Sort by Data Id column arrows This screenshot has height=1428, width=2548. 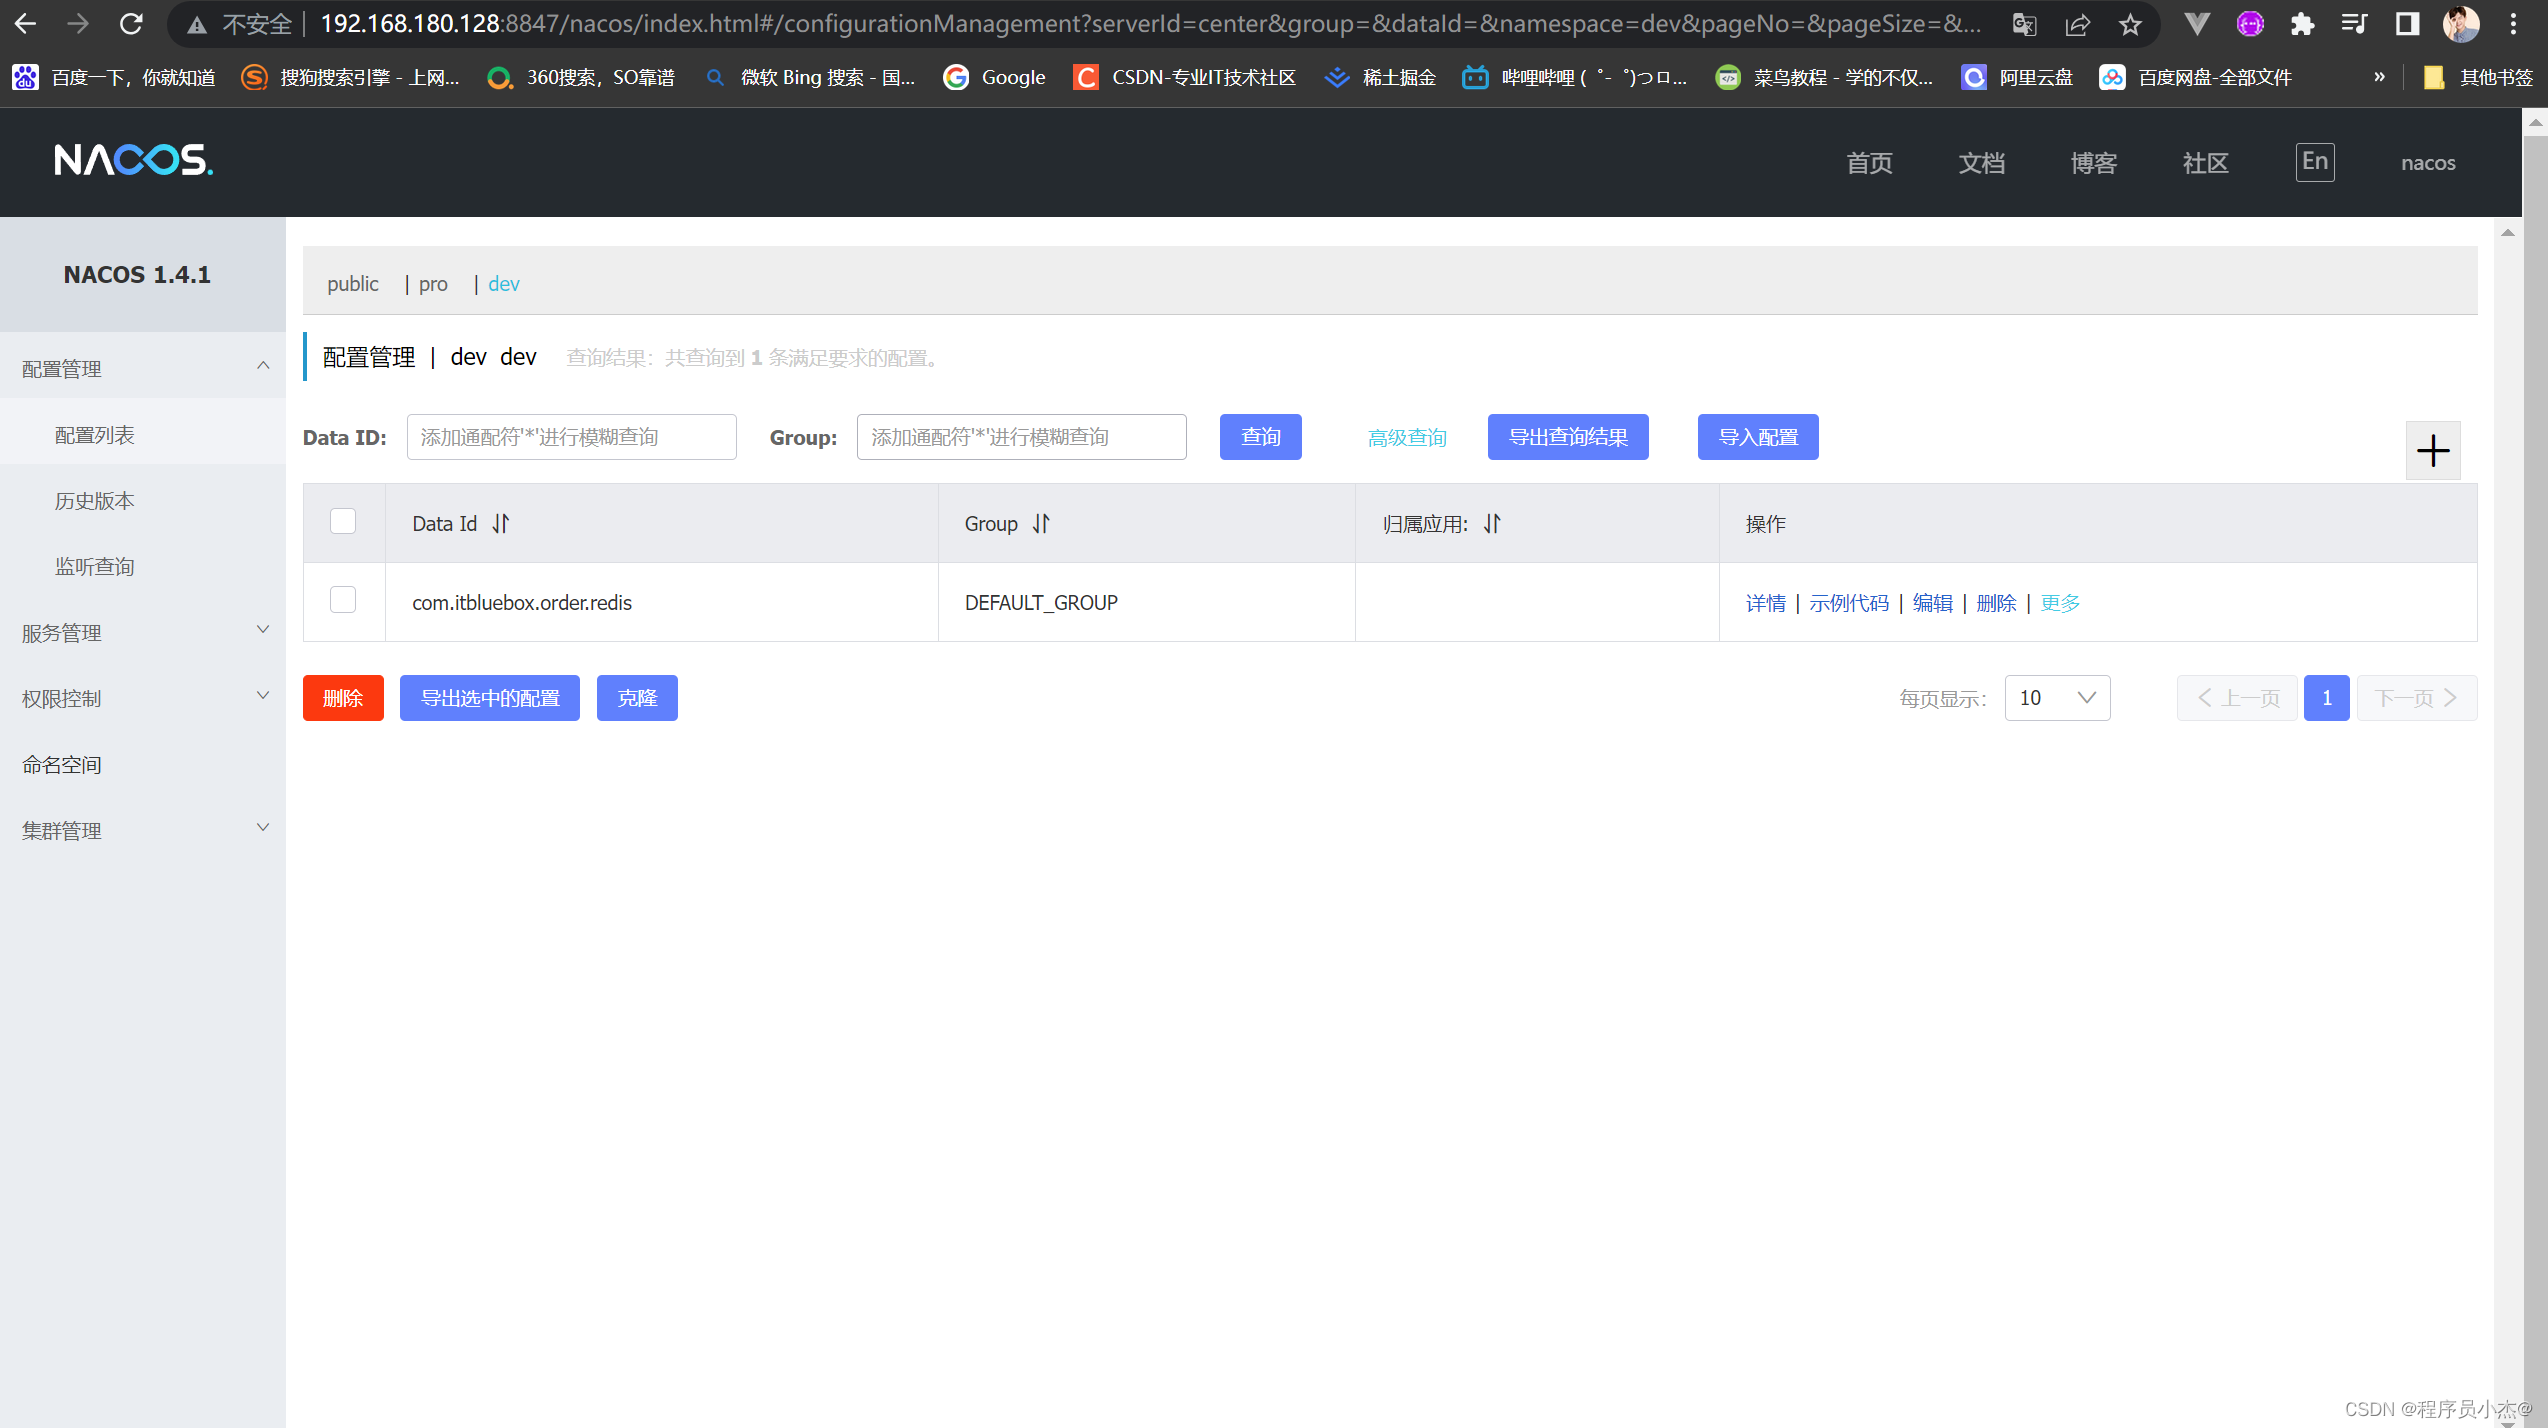(501, 523)
